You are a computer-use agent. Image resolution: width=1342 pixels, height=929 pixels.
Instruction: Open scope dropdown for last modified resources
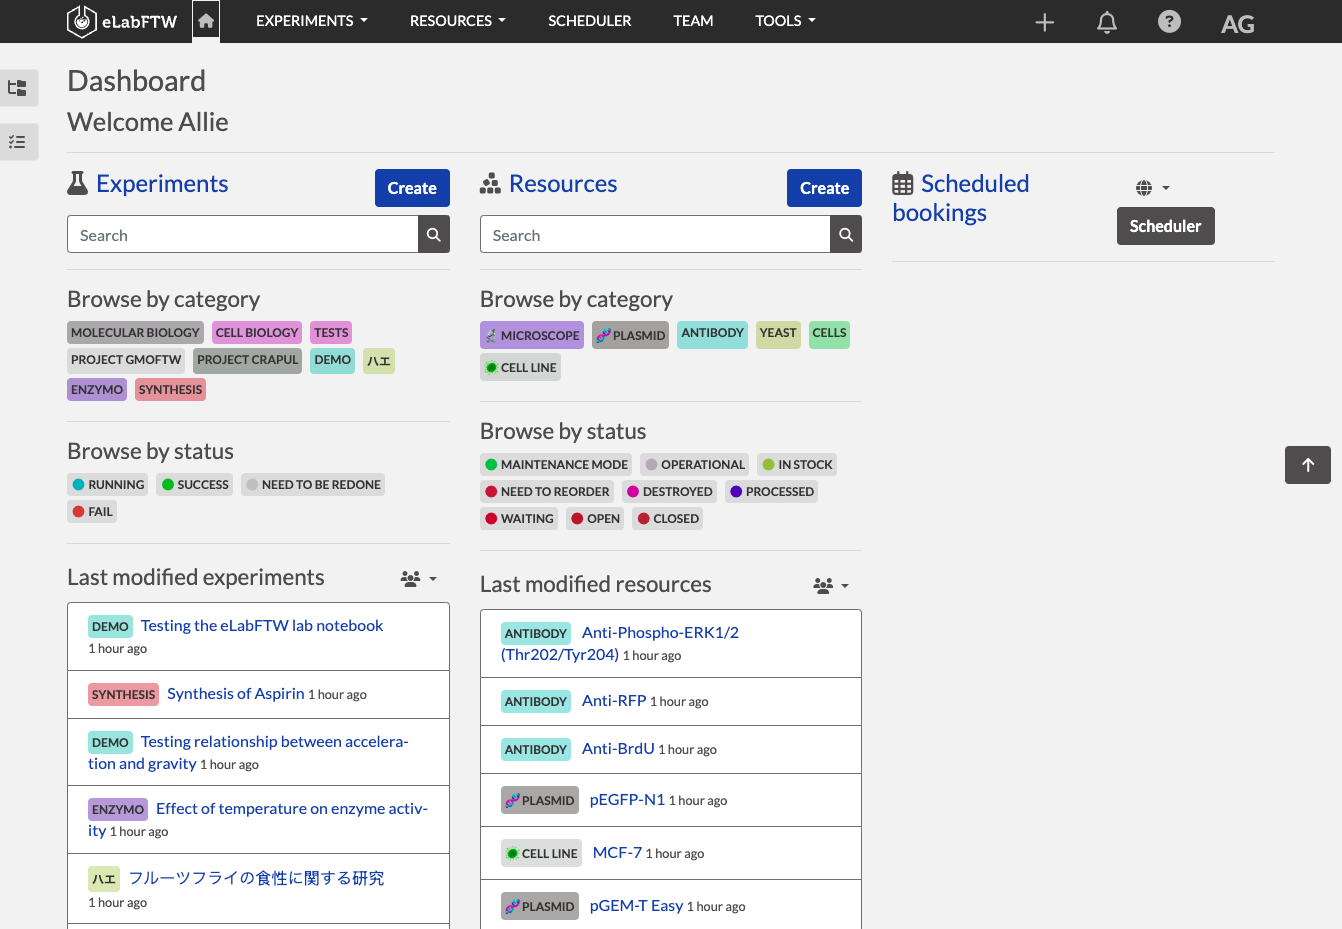[x=831, y=586]
